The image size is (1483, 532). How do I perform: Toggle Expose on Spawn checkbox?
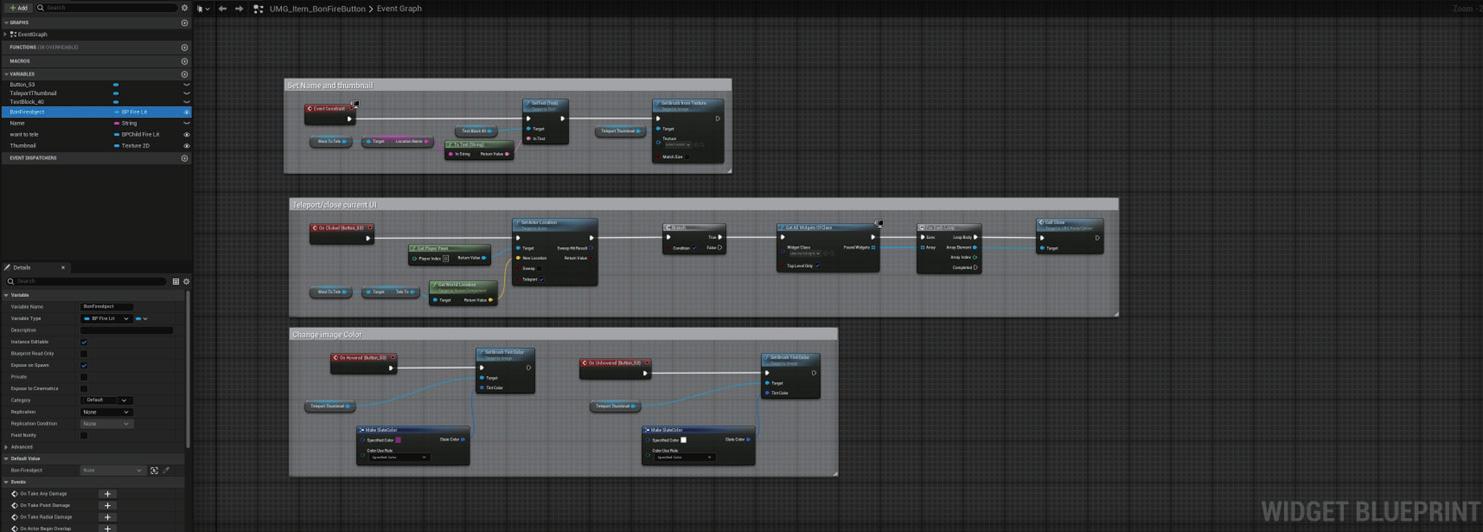click(84, 365)
